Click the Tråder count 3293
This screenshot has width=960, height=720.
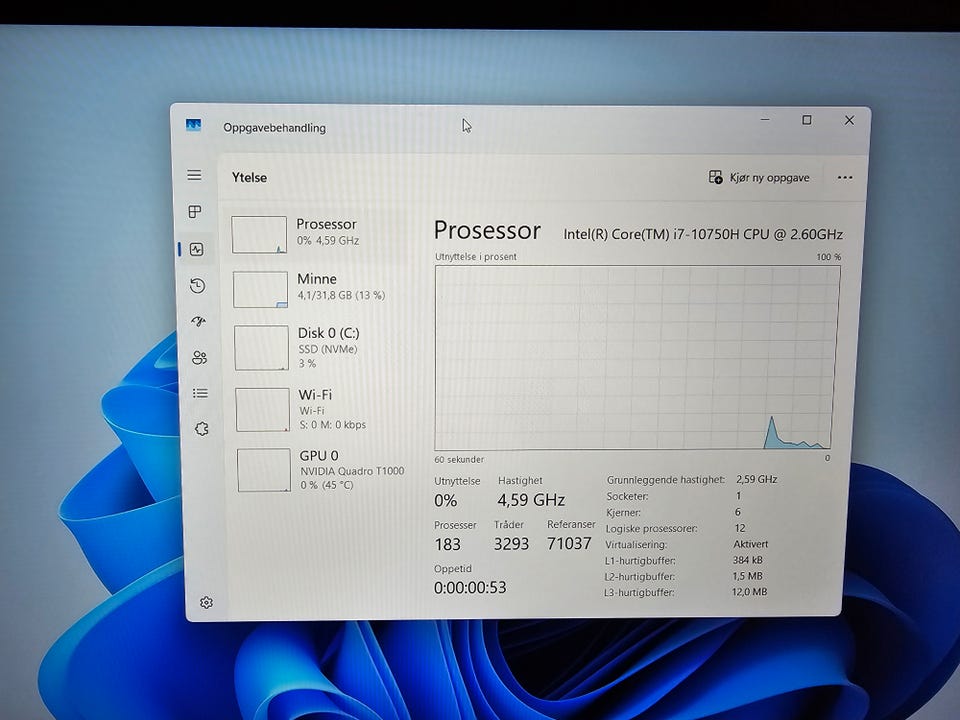pos(511,544)
